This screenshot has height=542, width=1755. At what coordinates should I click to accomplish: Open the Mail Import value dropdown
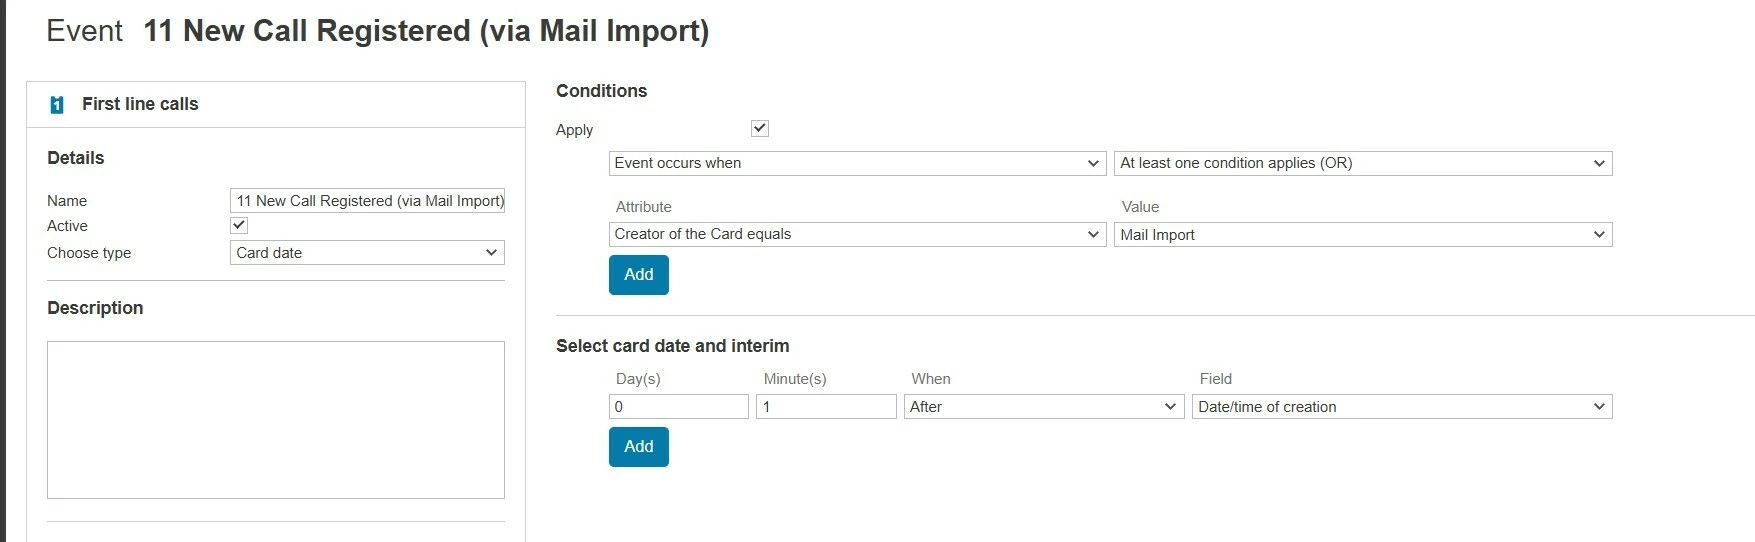click(x=1362, y=235)
